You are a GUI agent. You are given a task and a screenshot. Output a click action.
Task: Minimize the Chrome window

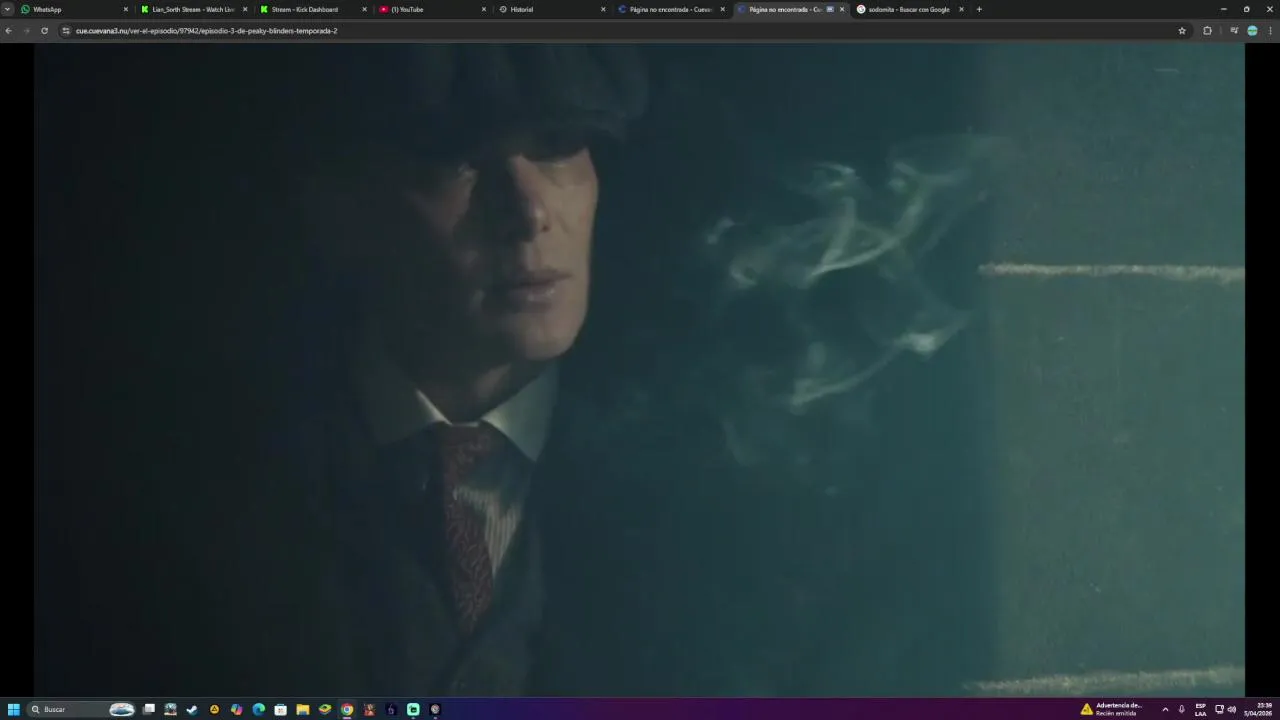1223,9
